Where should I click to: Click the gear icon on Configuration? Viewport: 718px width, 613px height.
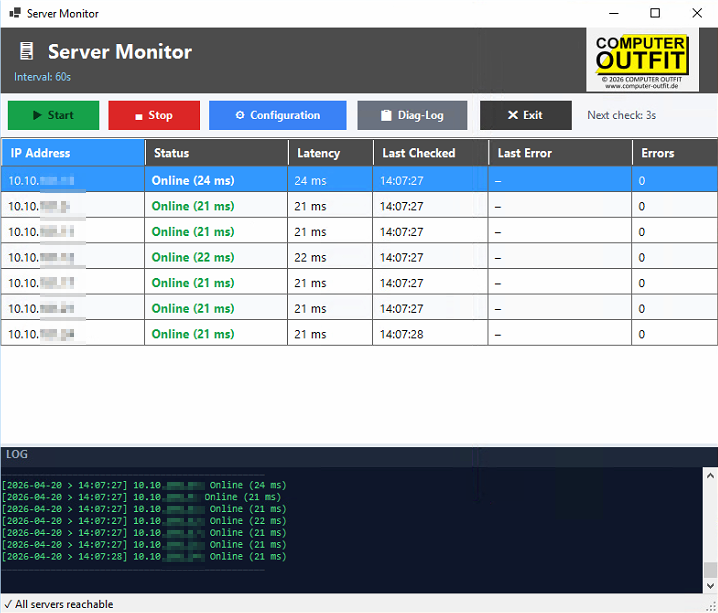click(x=240, y=115)
